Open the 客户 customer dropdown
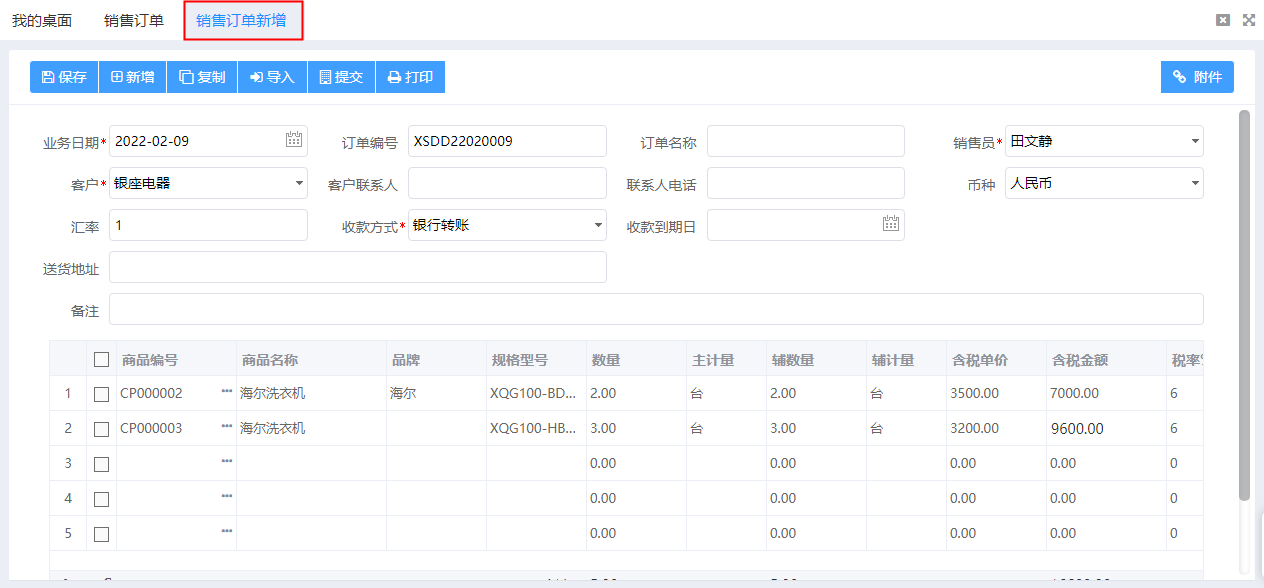 tap(298, 183)
